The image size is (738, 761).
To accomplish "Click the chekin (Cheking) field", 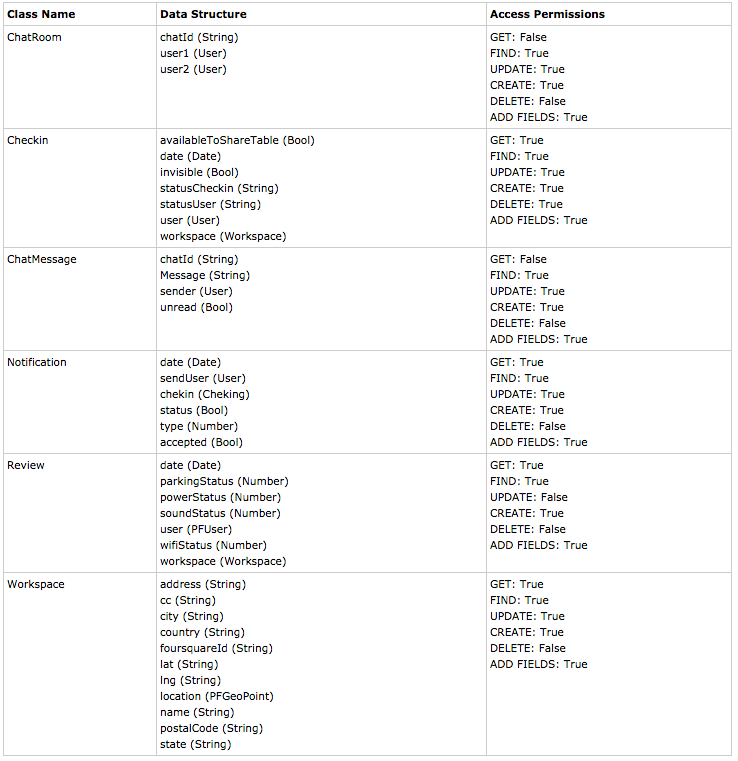I will pyautogui.click(x=205, y=394).
